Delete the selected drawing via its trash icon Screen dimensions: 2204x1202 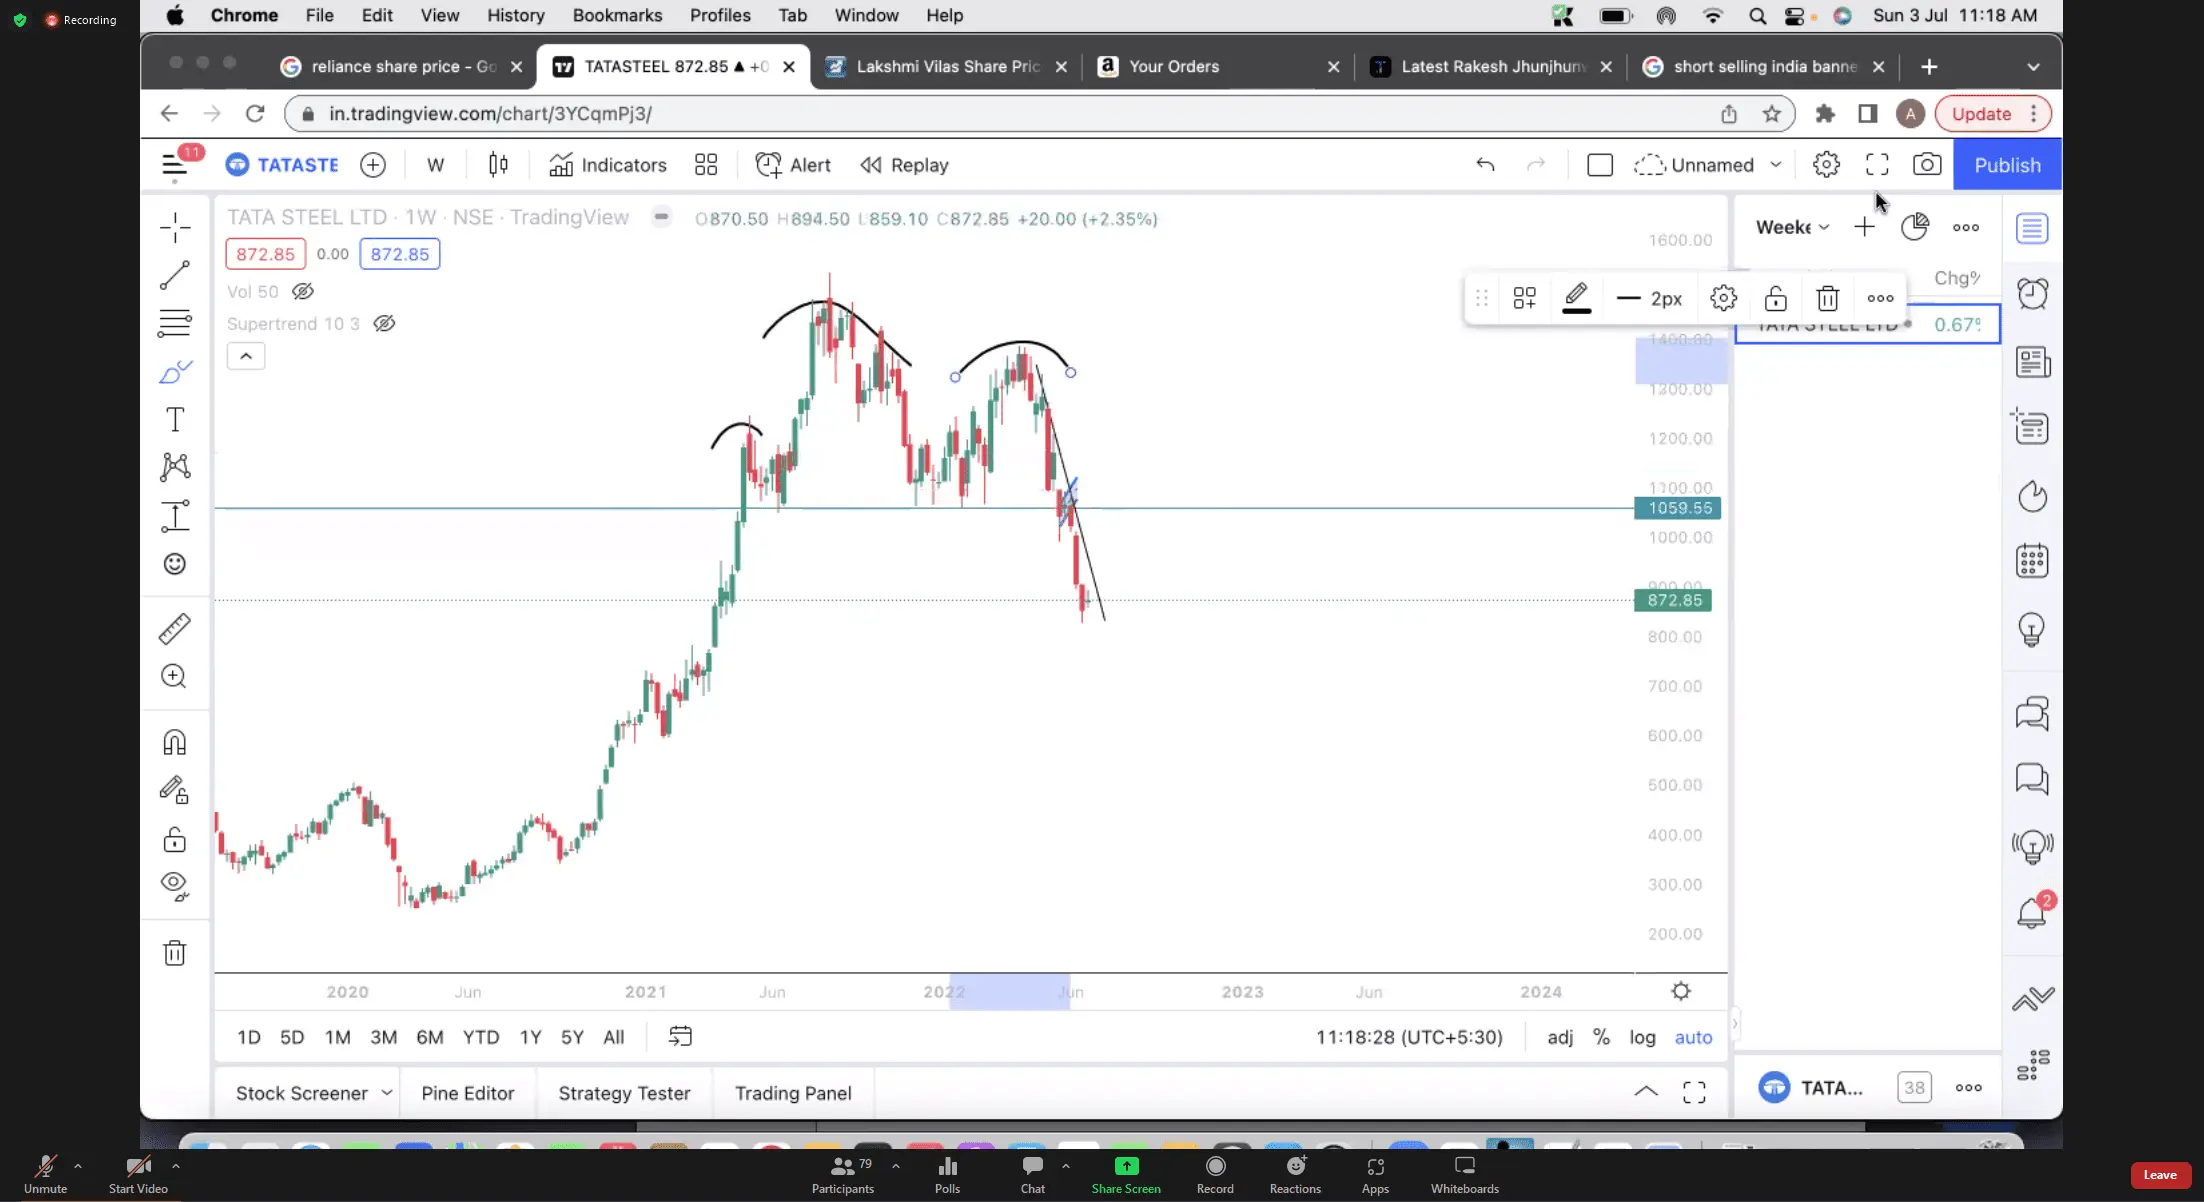pos(1827,298)
